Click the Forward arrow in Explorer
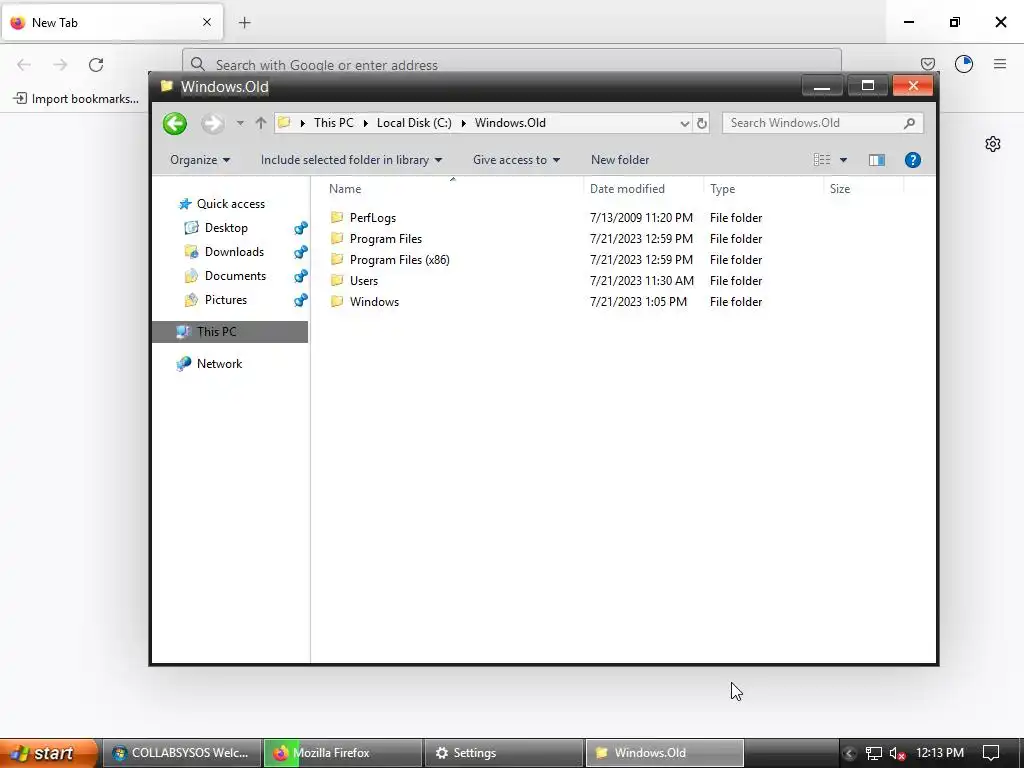Screen dimensions: 1024x768 coord(212,123)
